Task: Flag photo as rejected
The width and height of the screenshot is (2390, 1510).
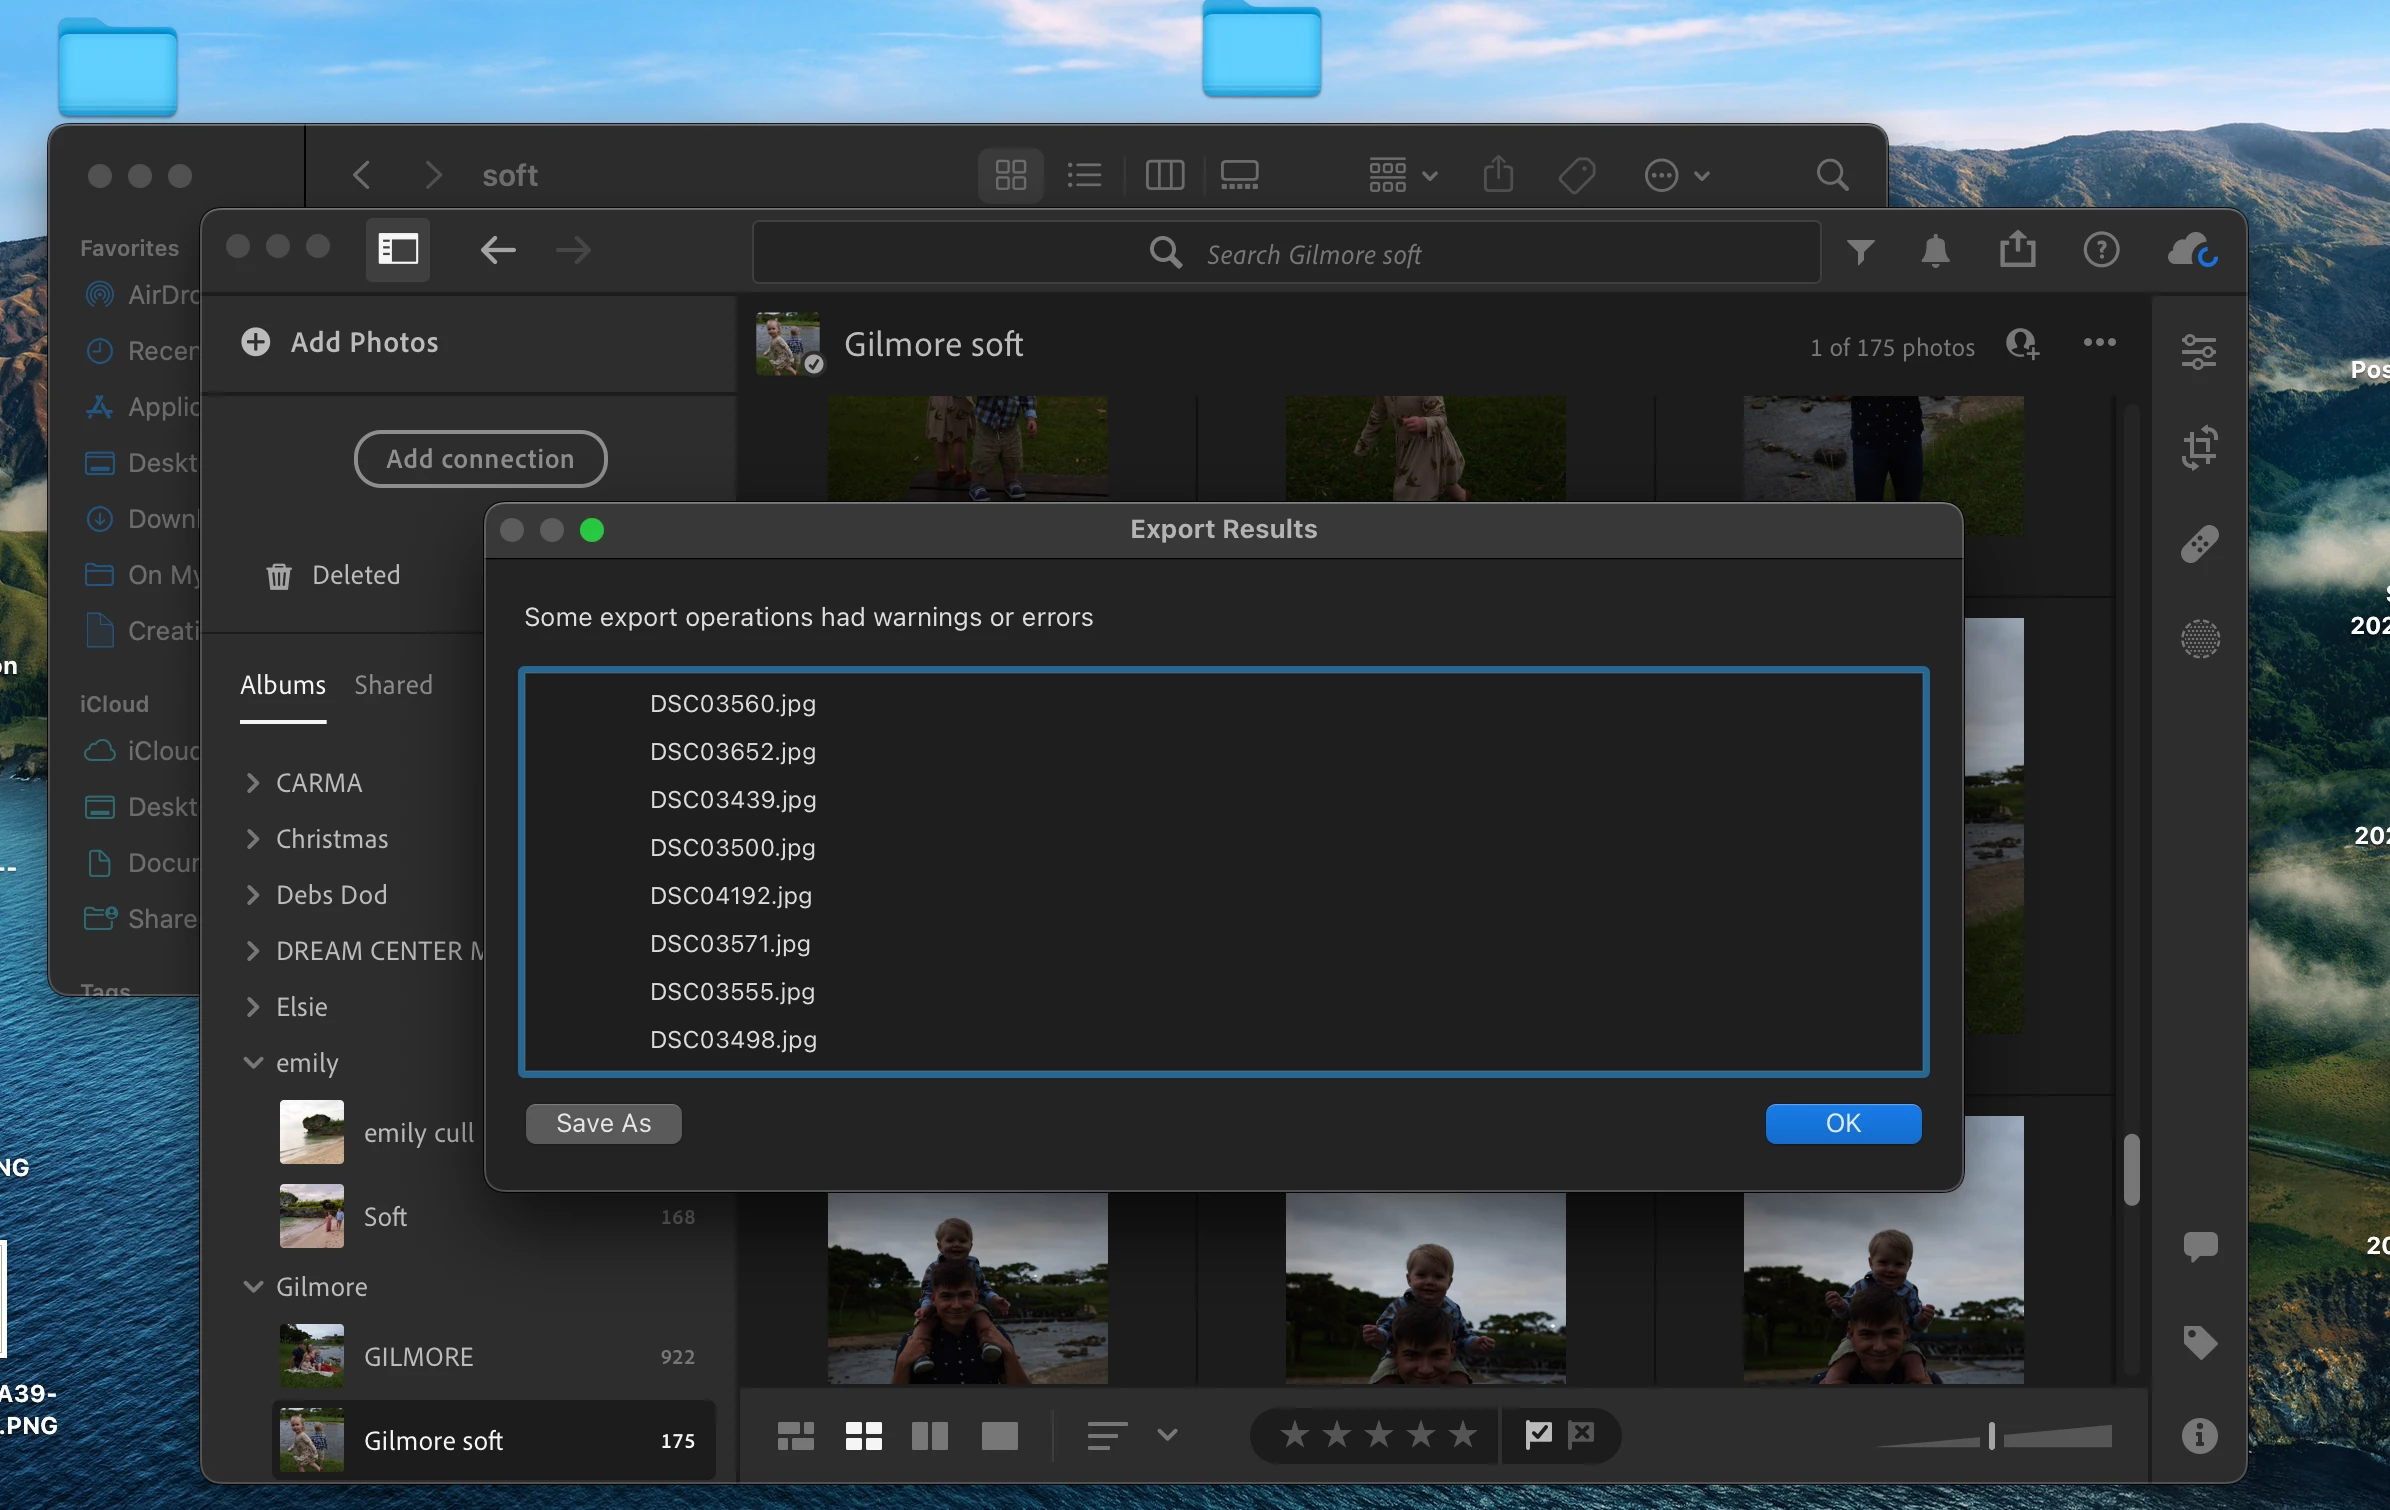Action: tap(1581, 1435)
